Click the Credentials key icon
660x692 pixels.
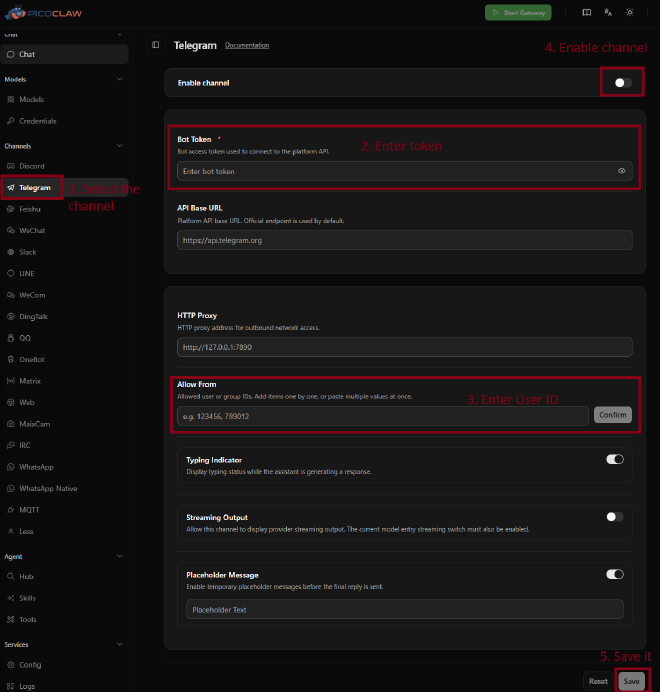(11, 121)
